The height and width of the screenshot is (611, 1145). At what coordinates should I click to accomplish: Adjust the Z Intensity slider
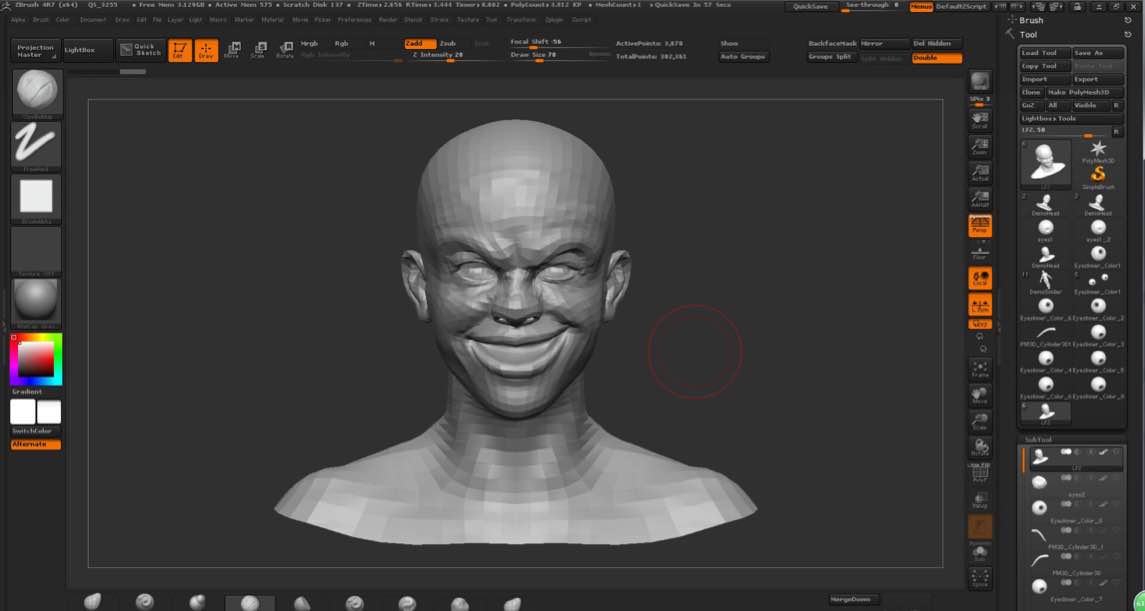pyautogui.click(x=437, y=56)
